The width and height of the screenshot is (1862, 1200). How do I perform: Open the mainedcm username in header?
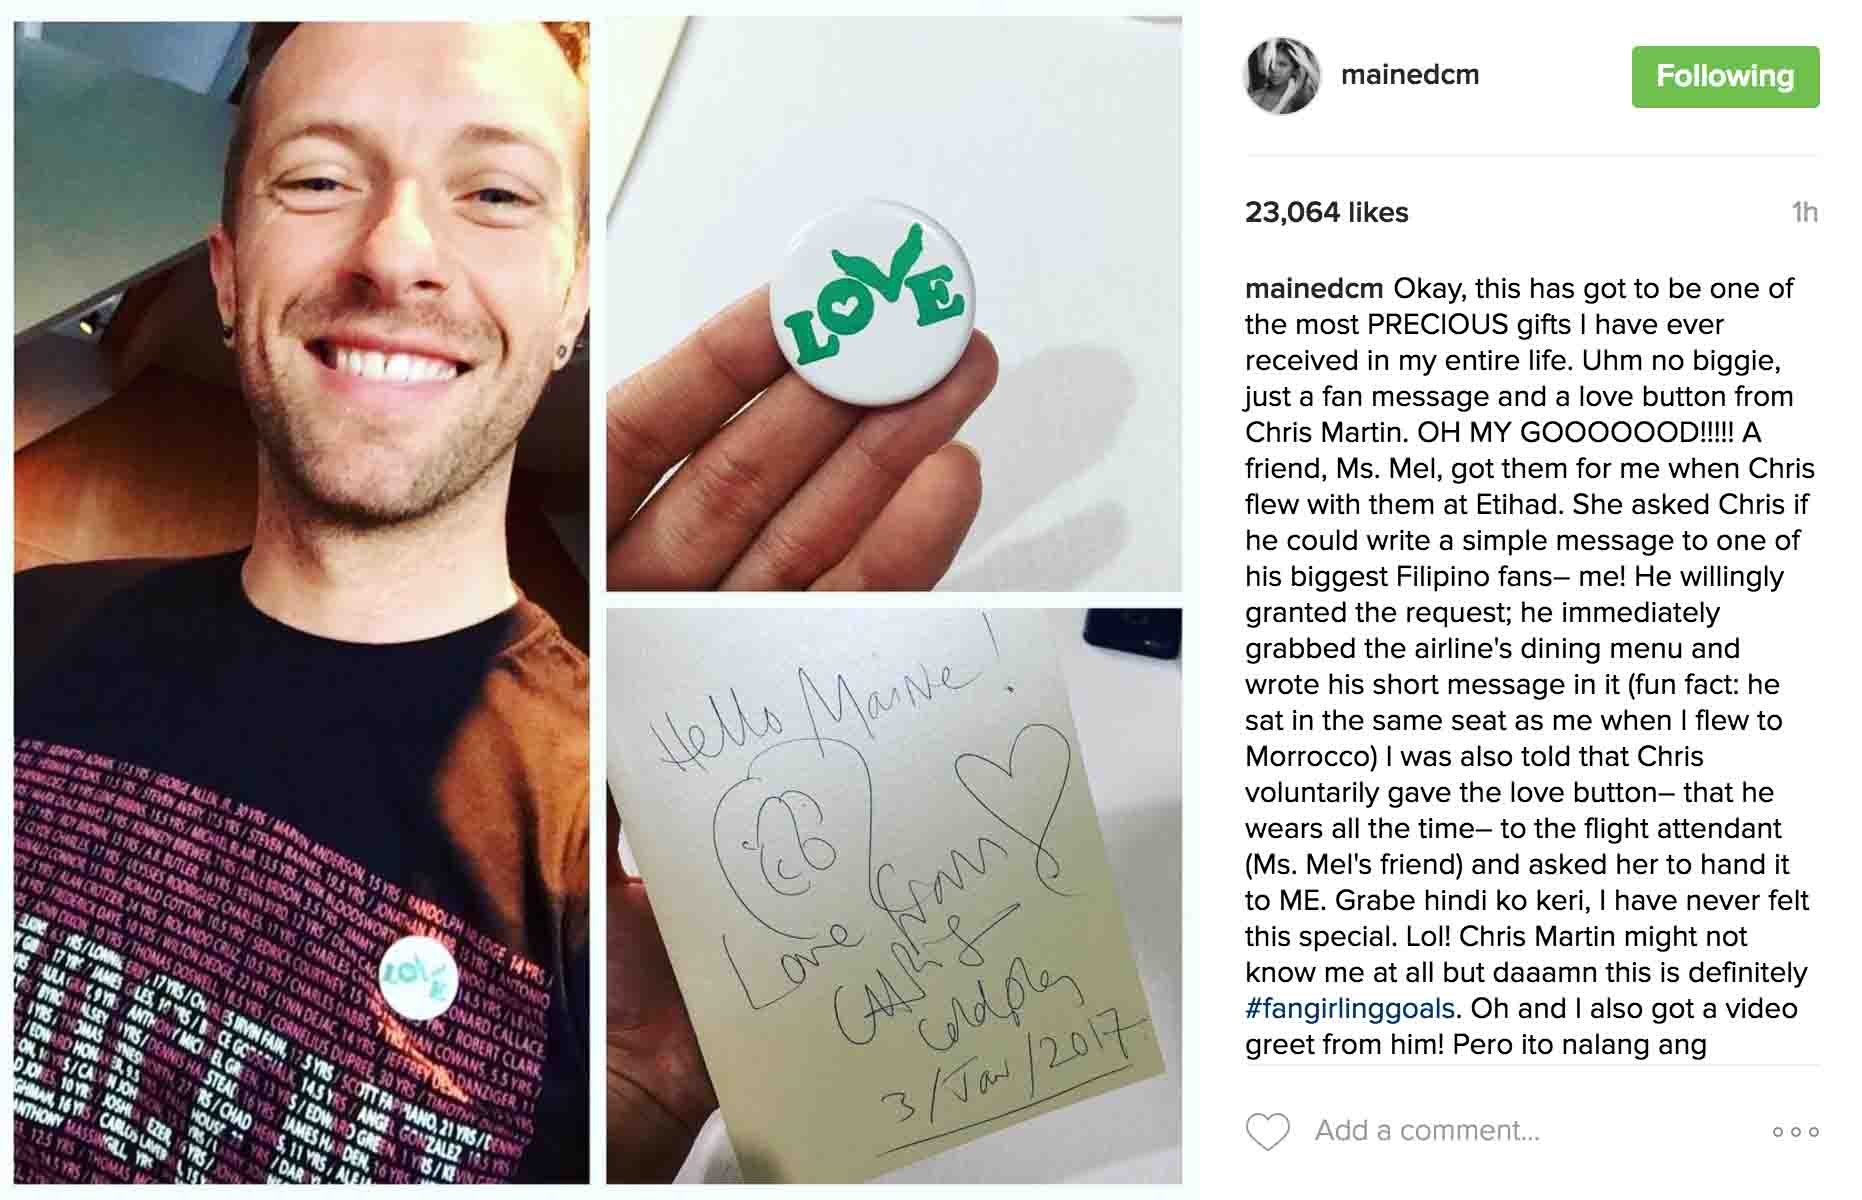[1409, 75]
